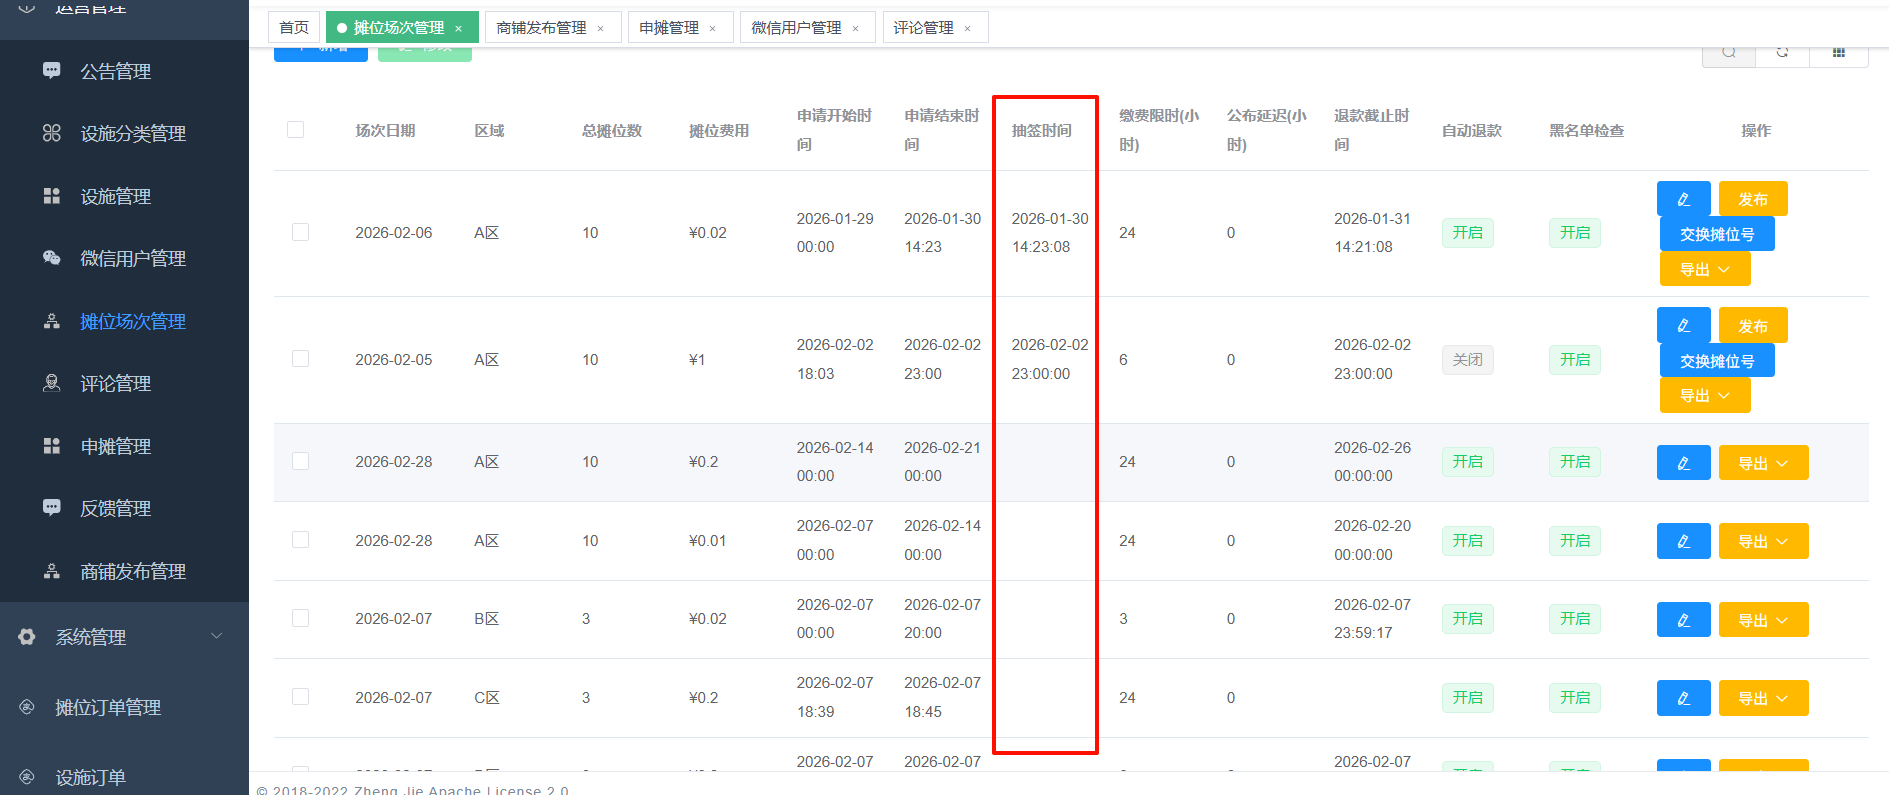The height and width of the screenshot is (795, 1889).
Task: Switch to the 首页 tab
Action: 294,28
